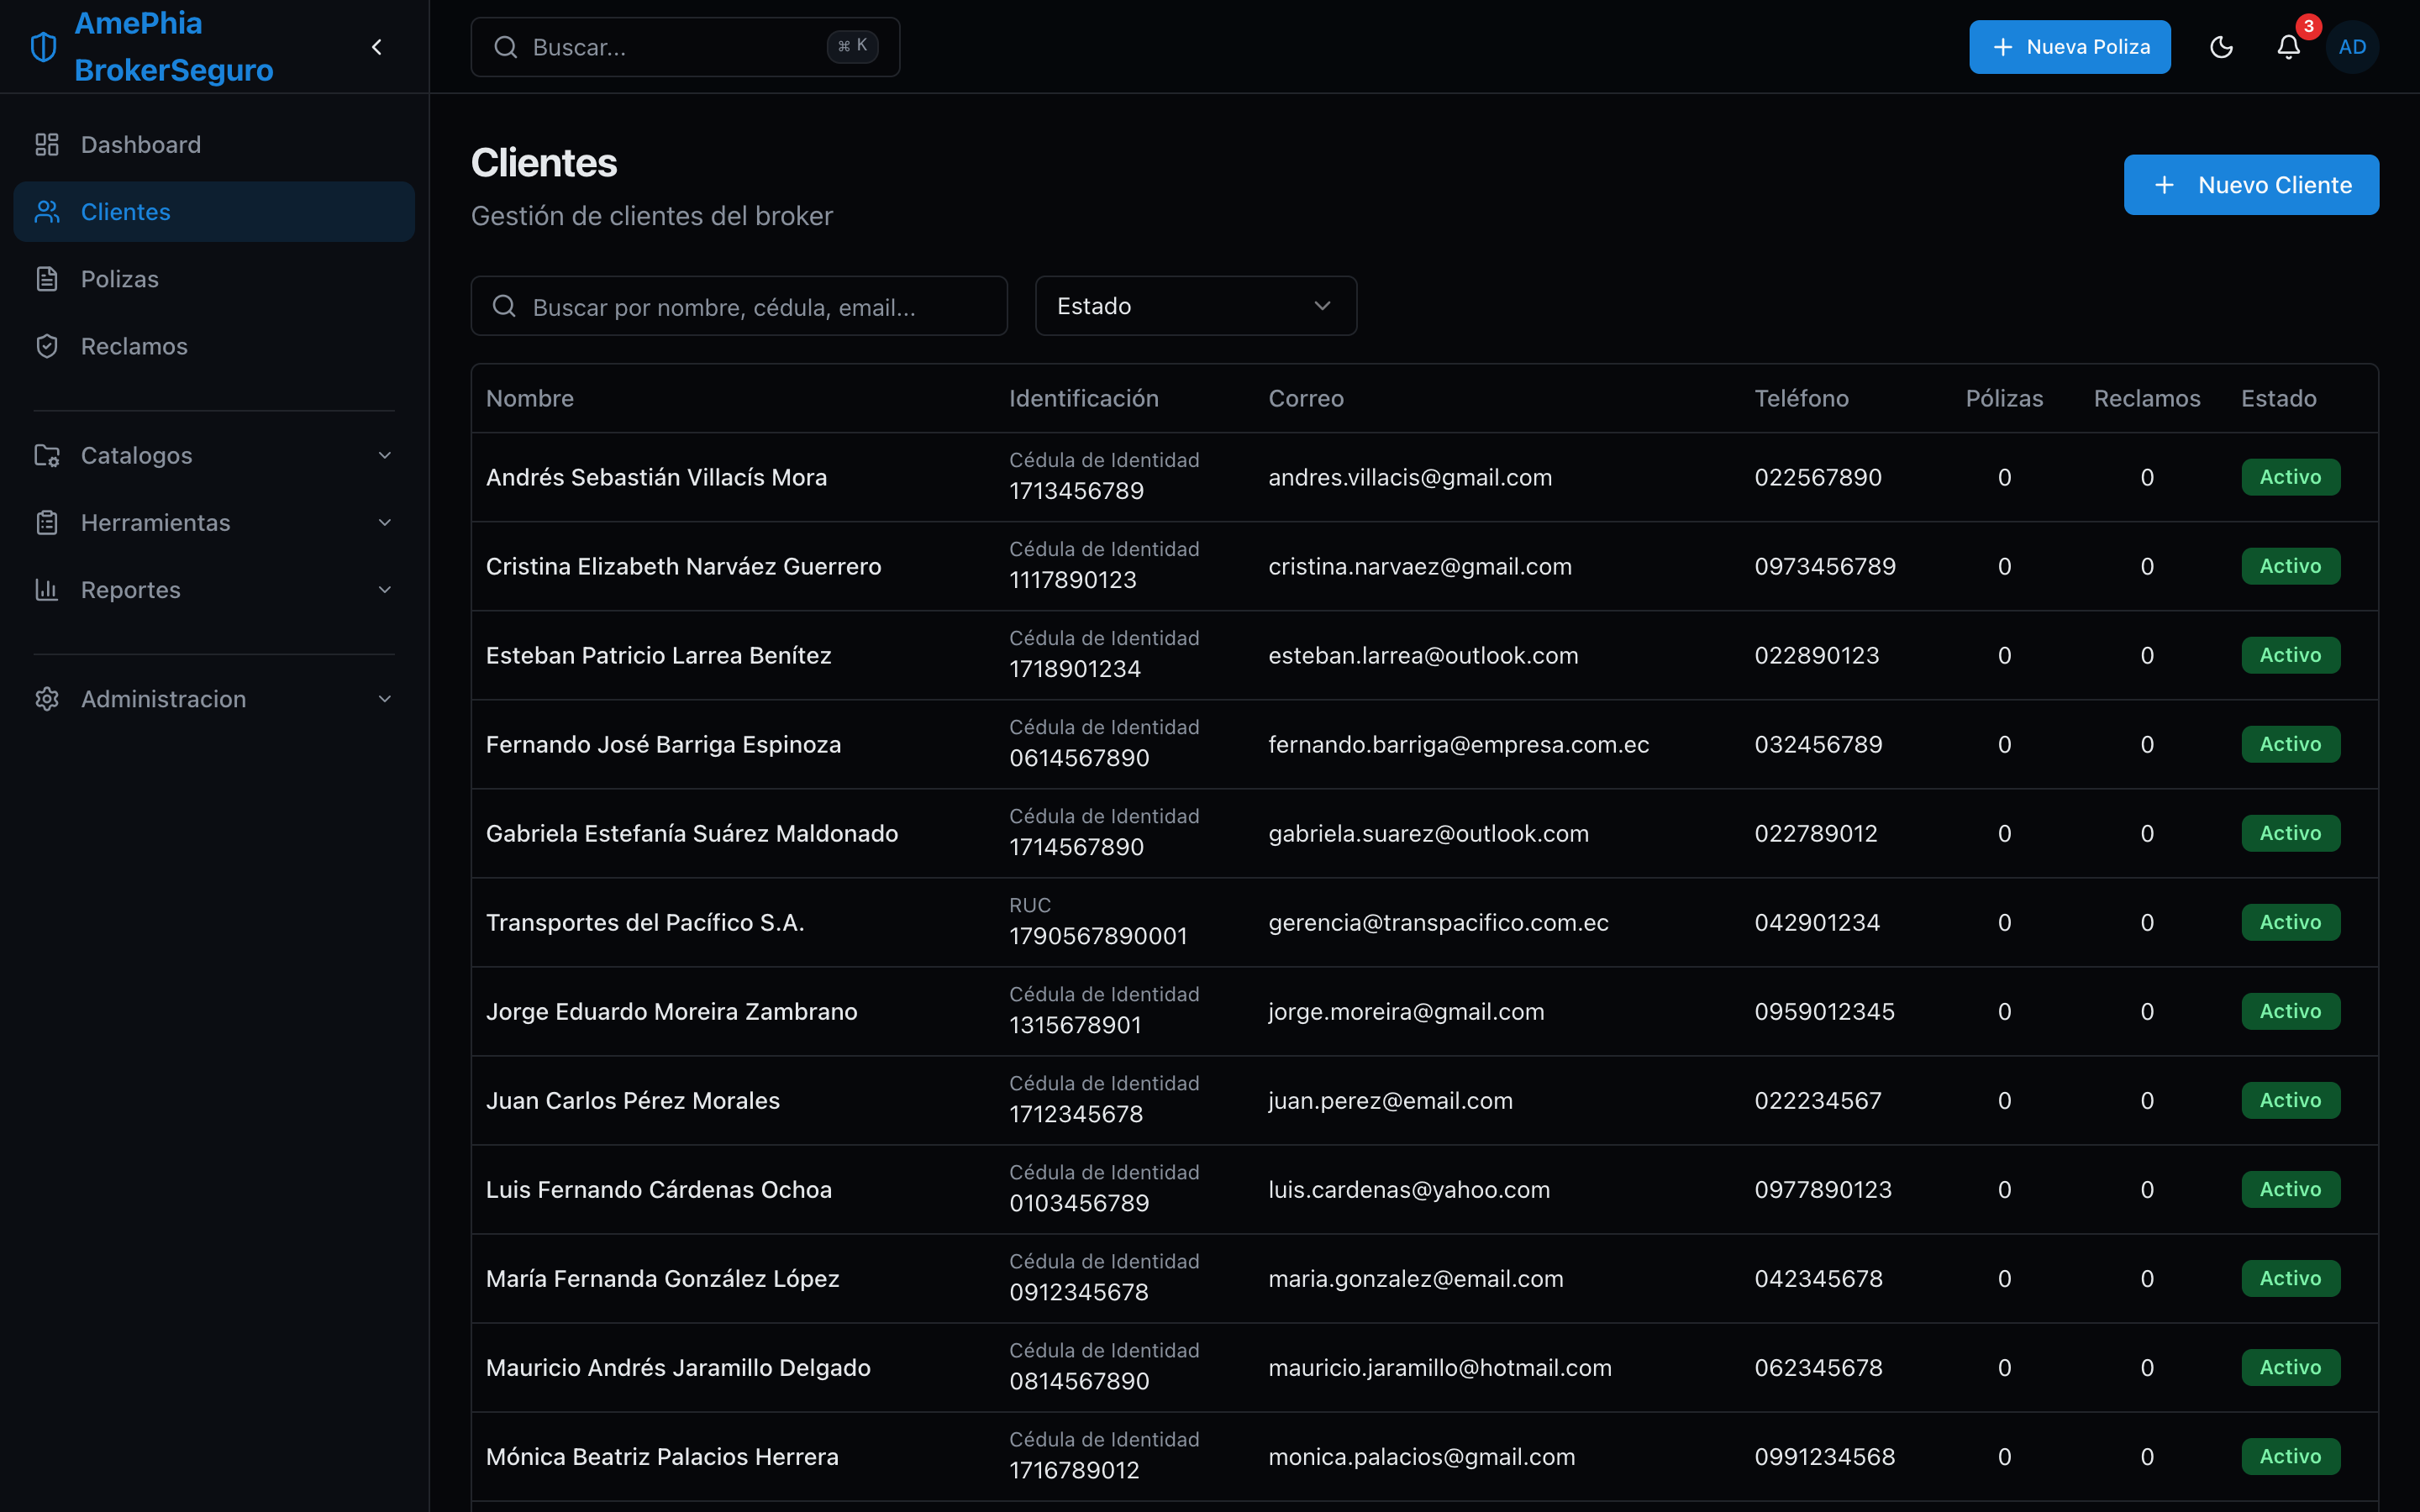Open the AD user avatar menu
The height and width of the screenshot is (1512, 2420).
[x=2352, y=47]
